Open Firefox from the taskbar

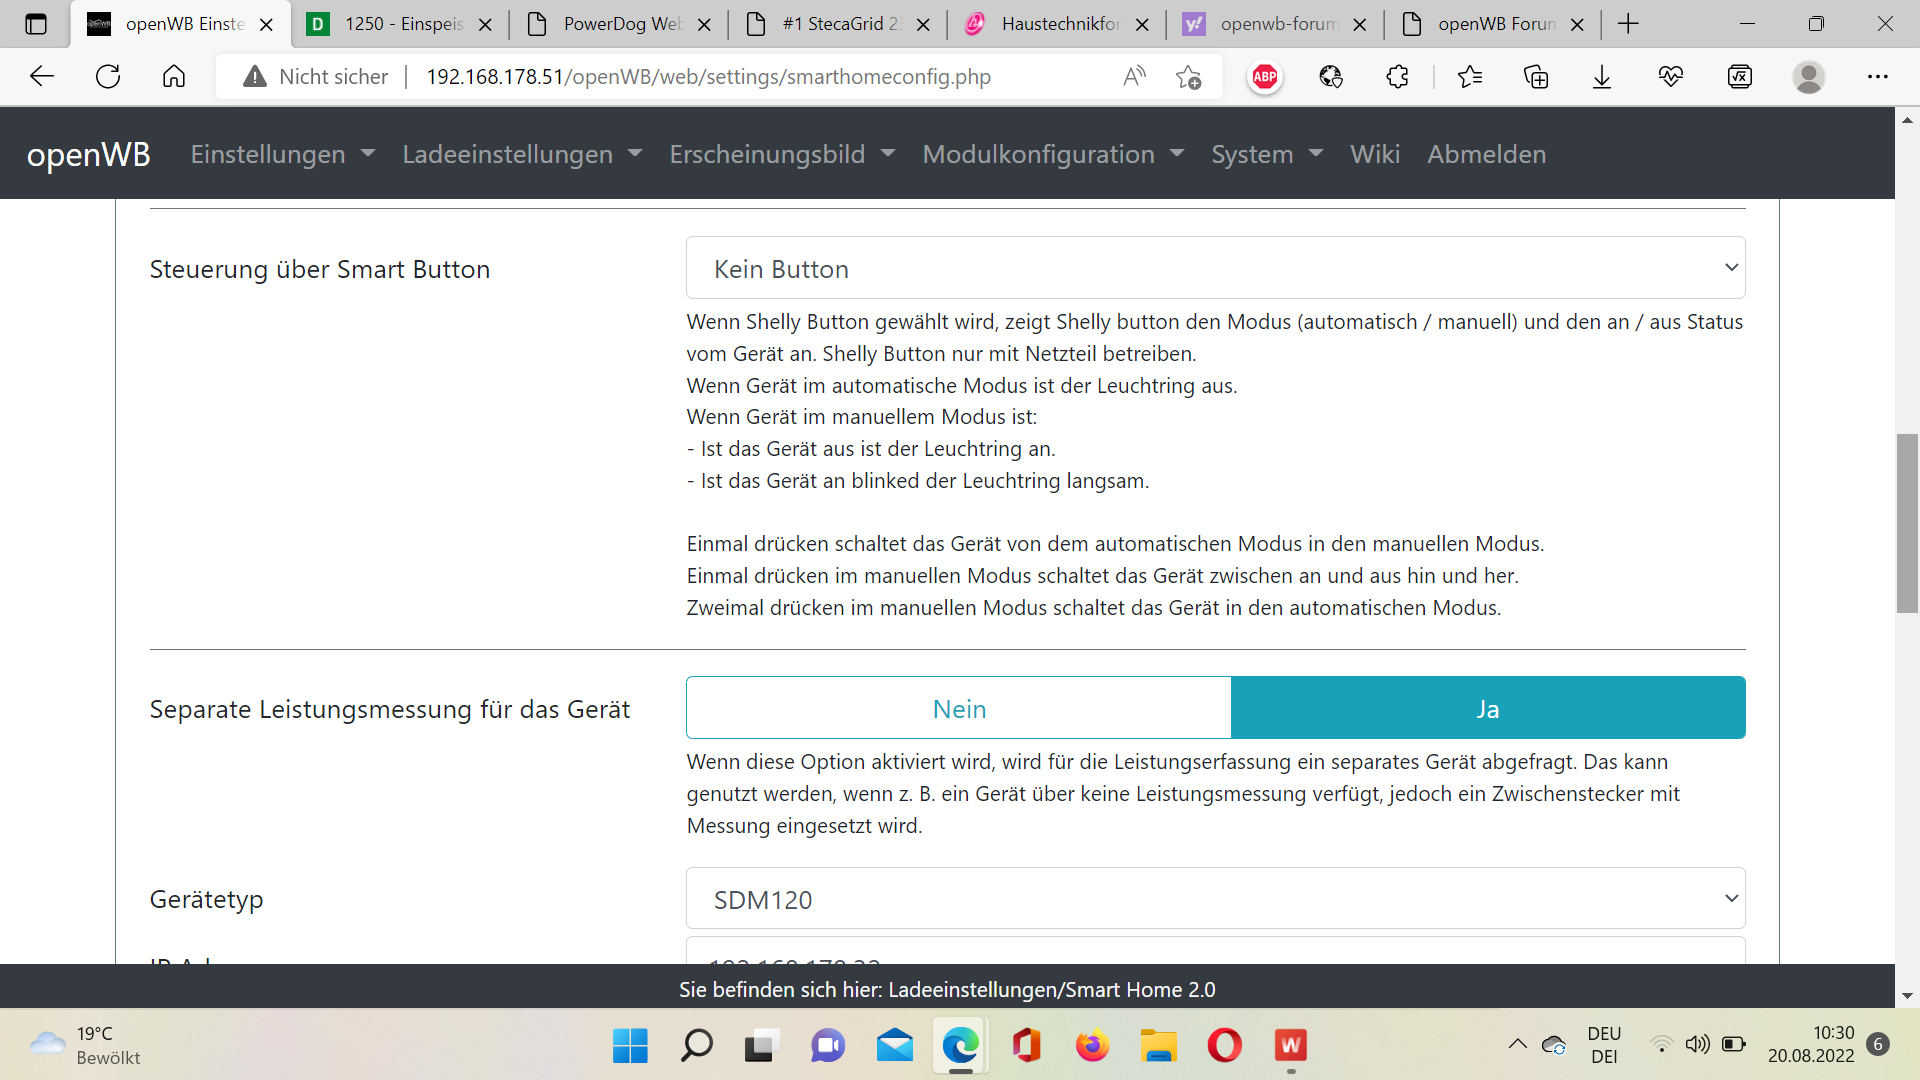pos(1092,1046)
